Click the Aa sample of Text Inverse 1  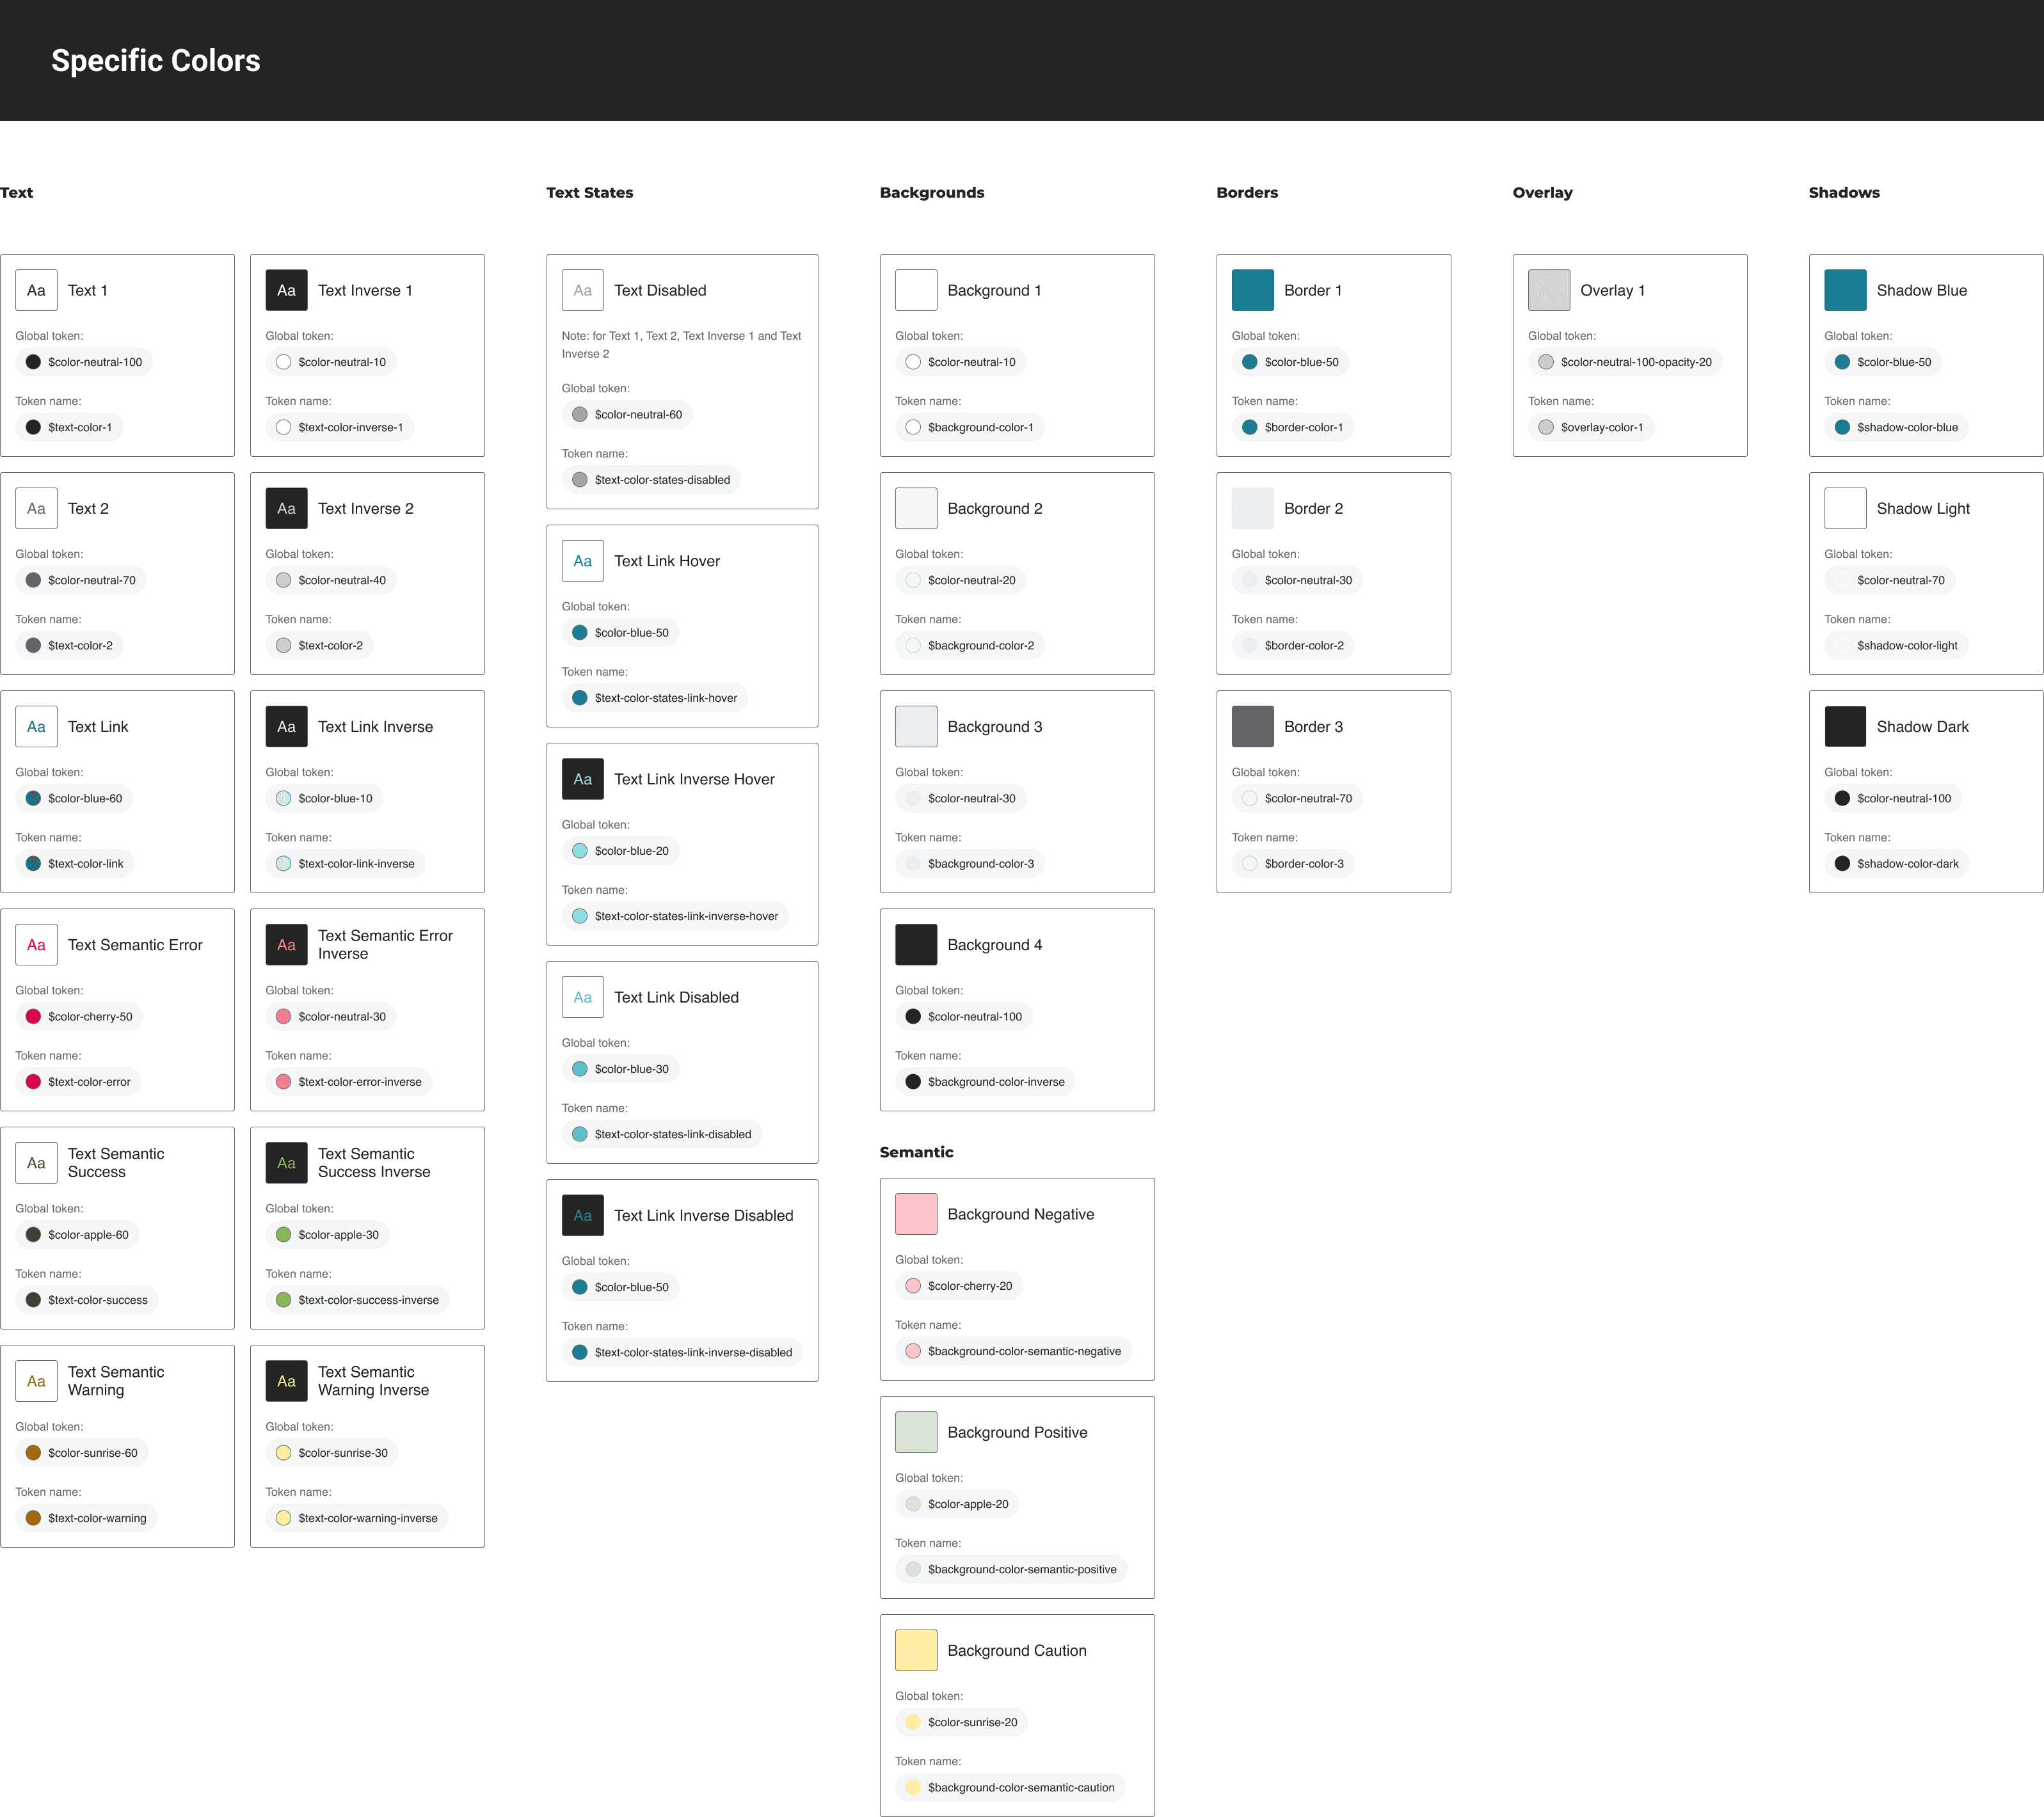click(286, 290)
